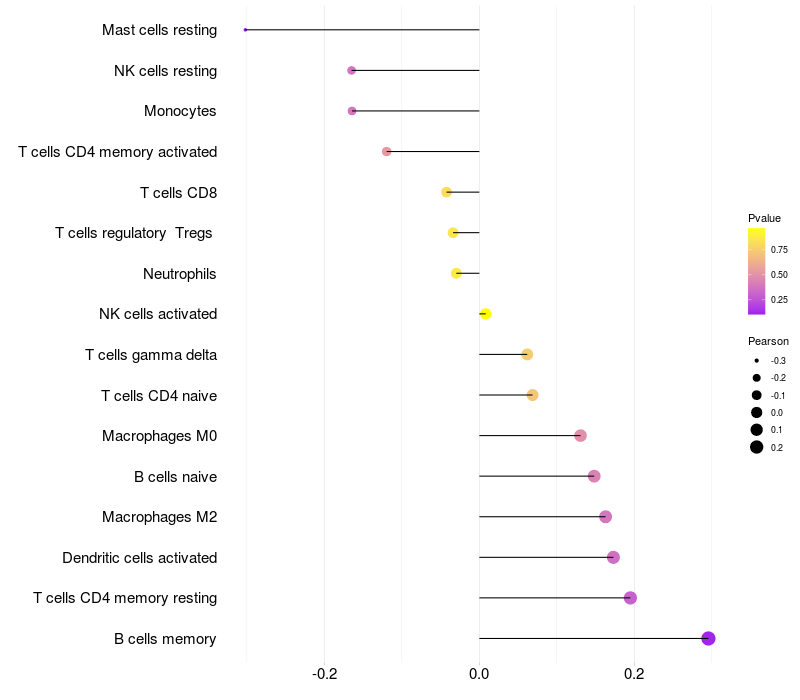The height and width of the screenshot is (700, 800).
Task: Select the T cells CD4 memory resting point
Action: pos(630,597)
